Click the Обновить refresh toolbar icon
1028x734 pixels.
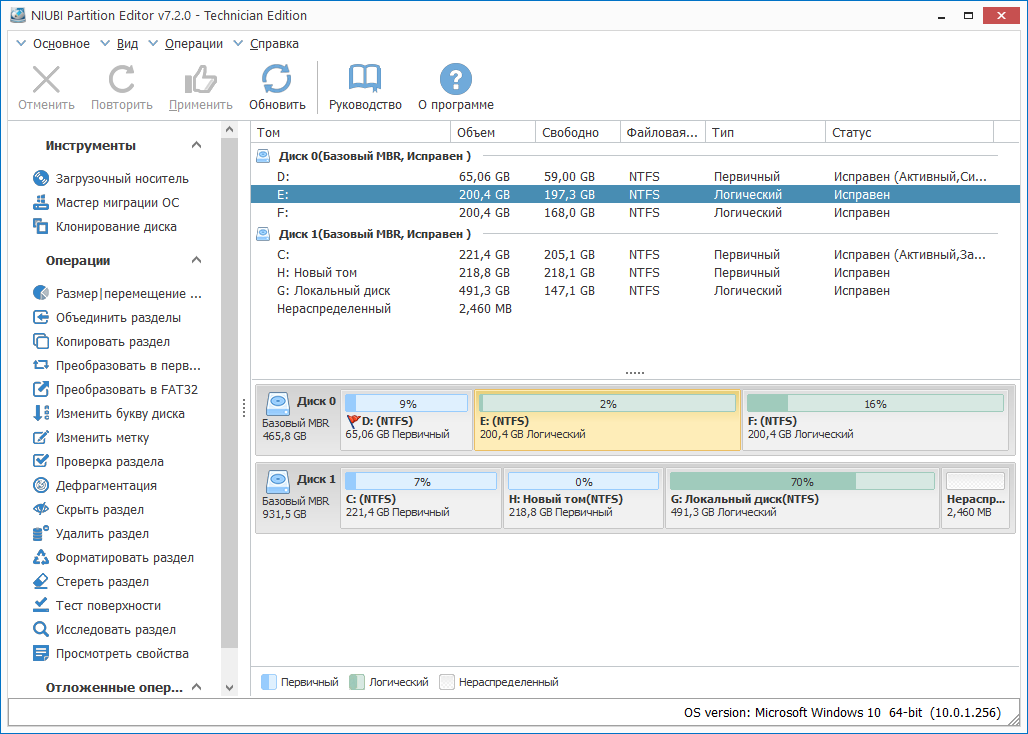pyautogui.click(x=277, y=80)
